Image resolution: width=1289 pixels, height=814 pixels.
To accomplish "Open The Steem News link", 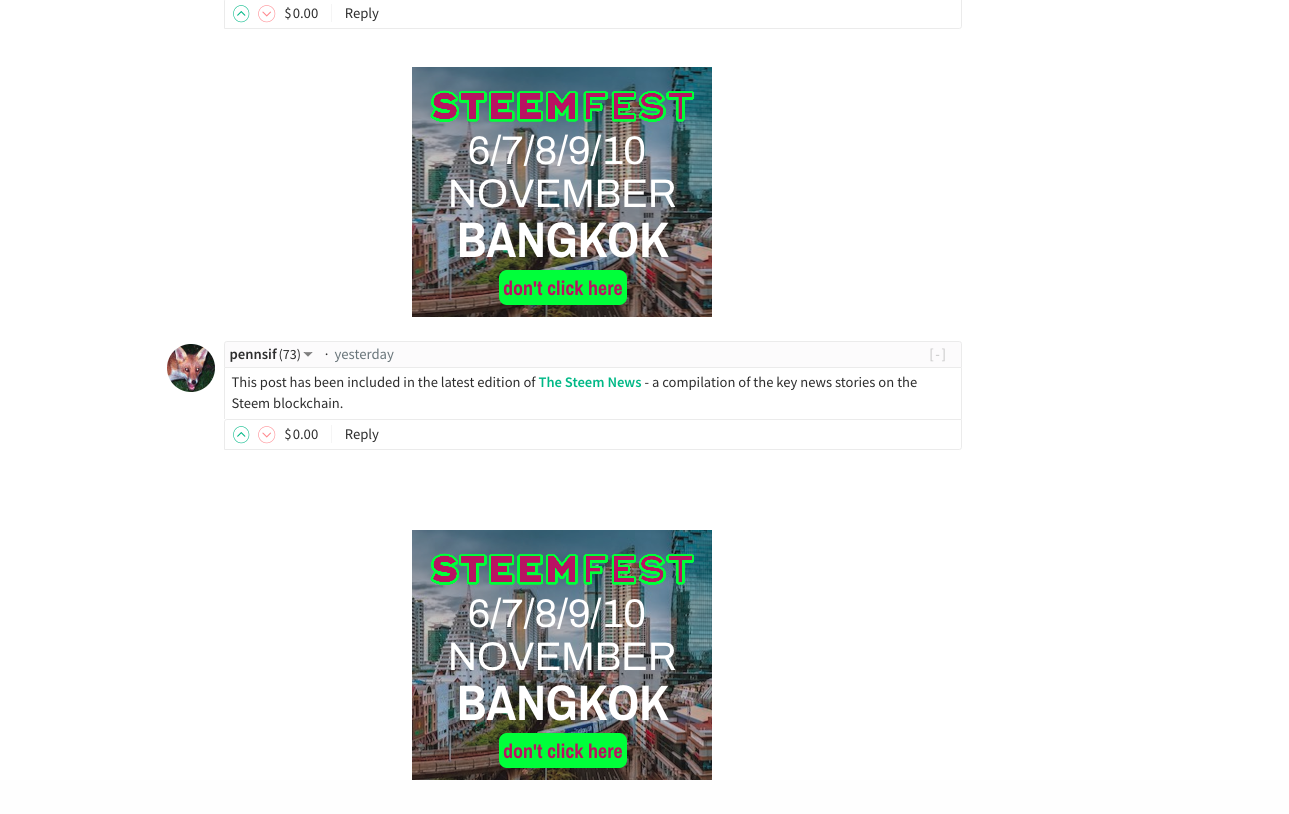I will pos(590,382).
